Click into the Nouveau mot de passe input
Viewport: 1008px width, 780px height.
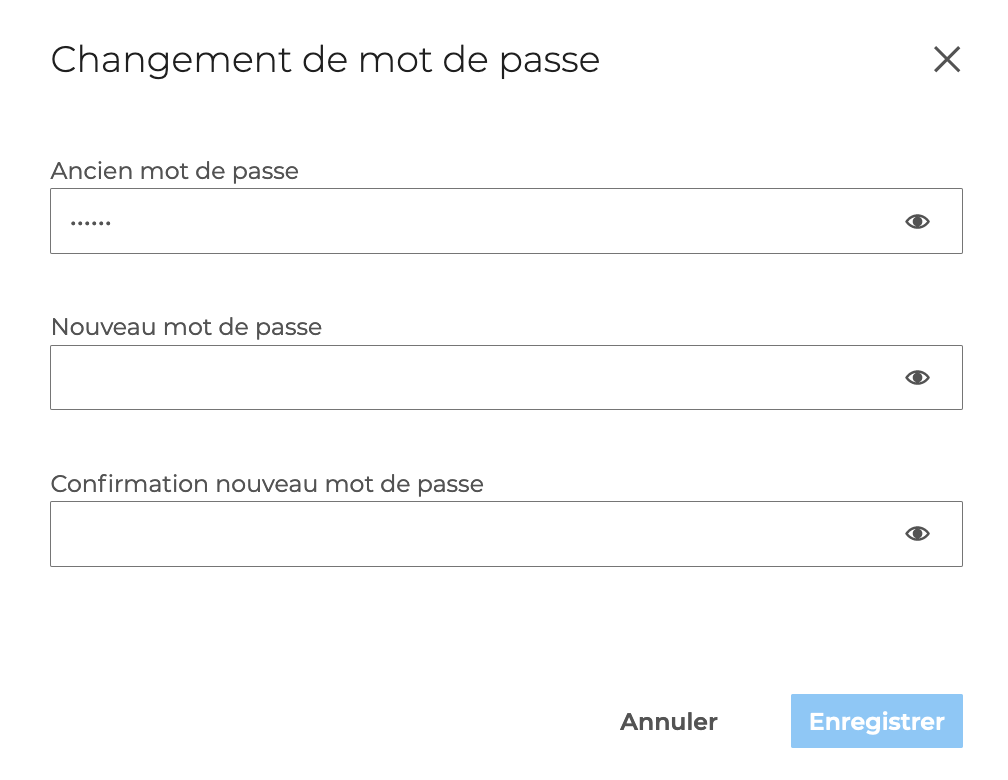(x=470, y=378)
